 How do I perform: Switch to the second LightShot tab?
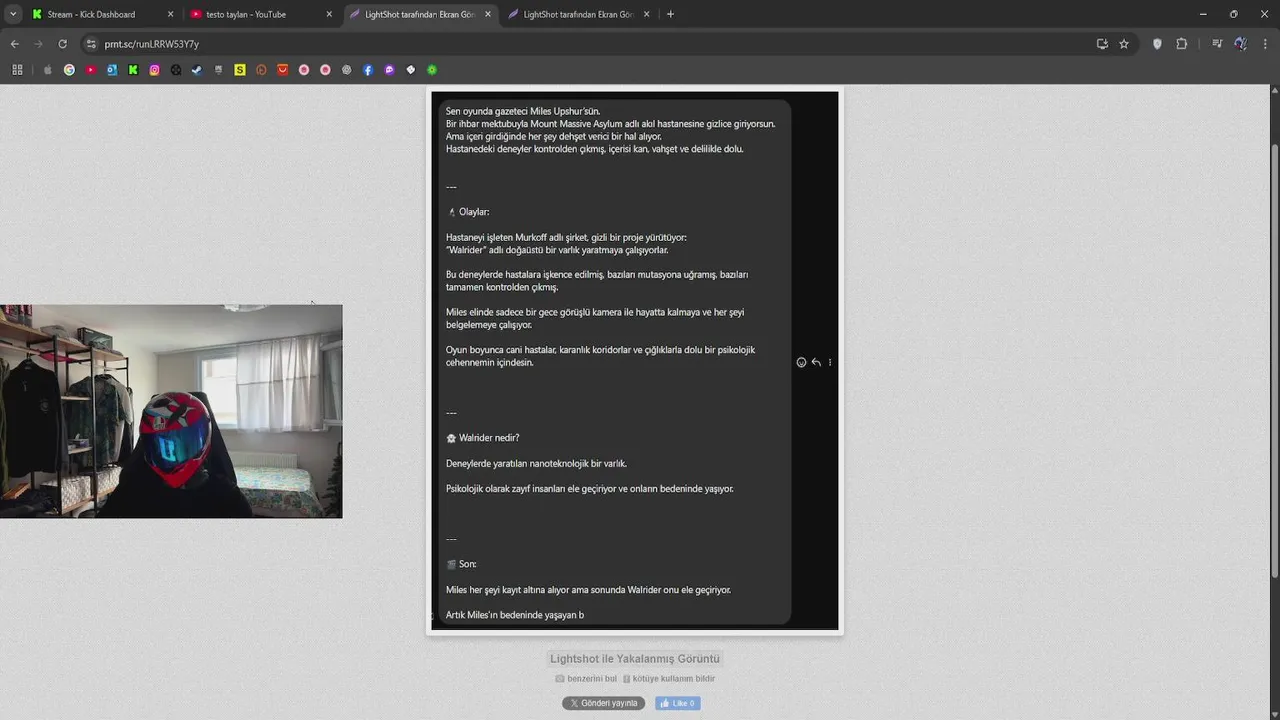coord(578,14)
